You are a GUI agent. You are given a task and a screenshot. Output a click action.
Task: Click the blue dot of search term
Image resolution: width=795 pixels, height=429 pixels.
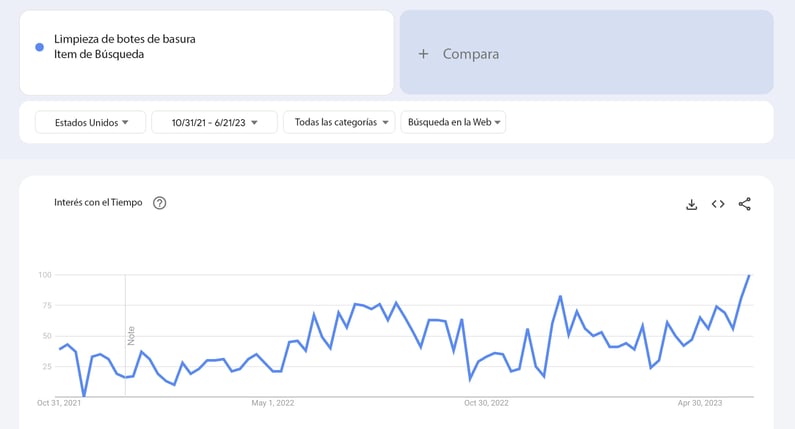[39, 47]
